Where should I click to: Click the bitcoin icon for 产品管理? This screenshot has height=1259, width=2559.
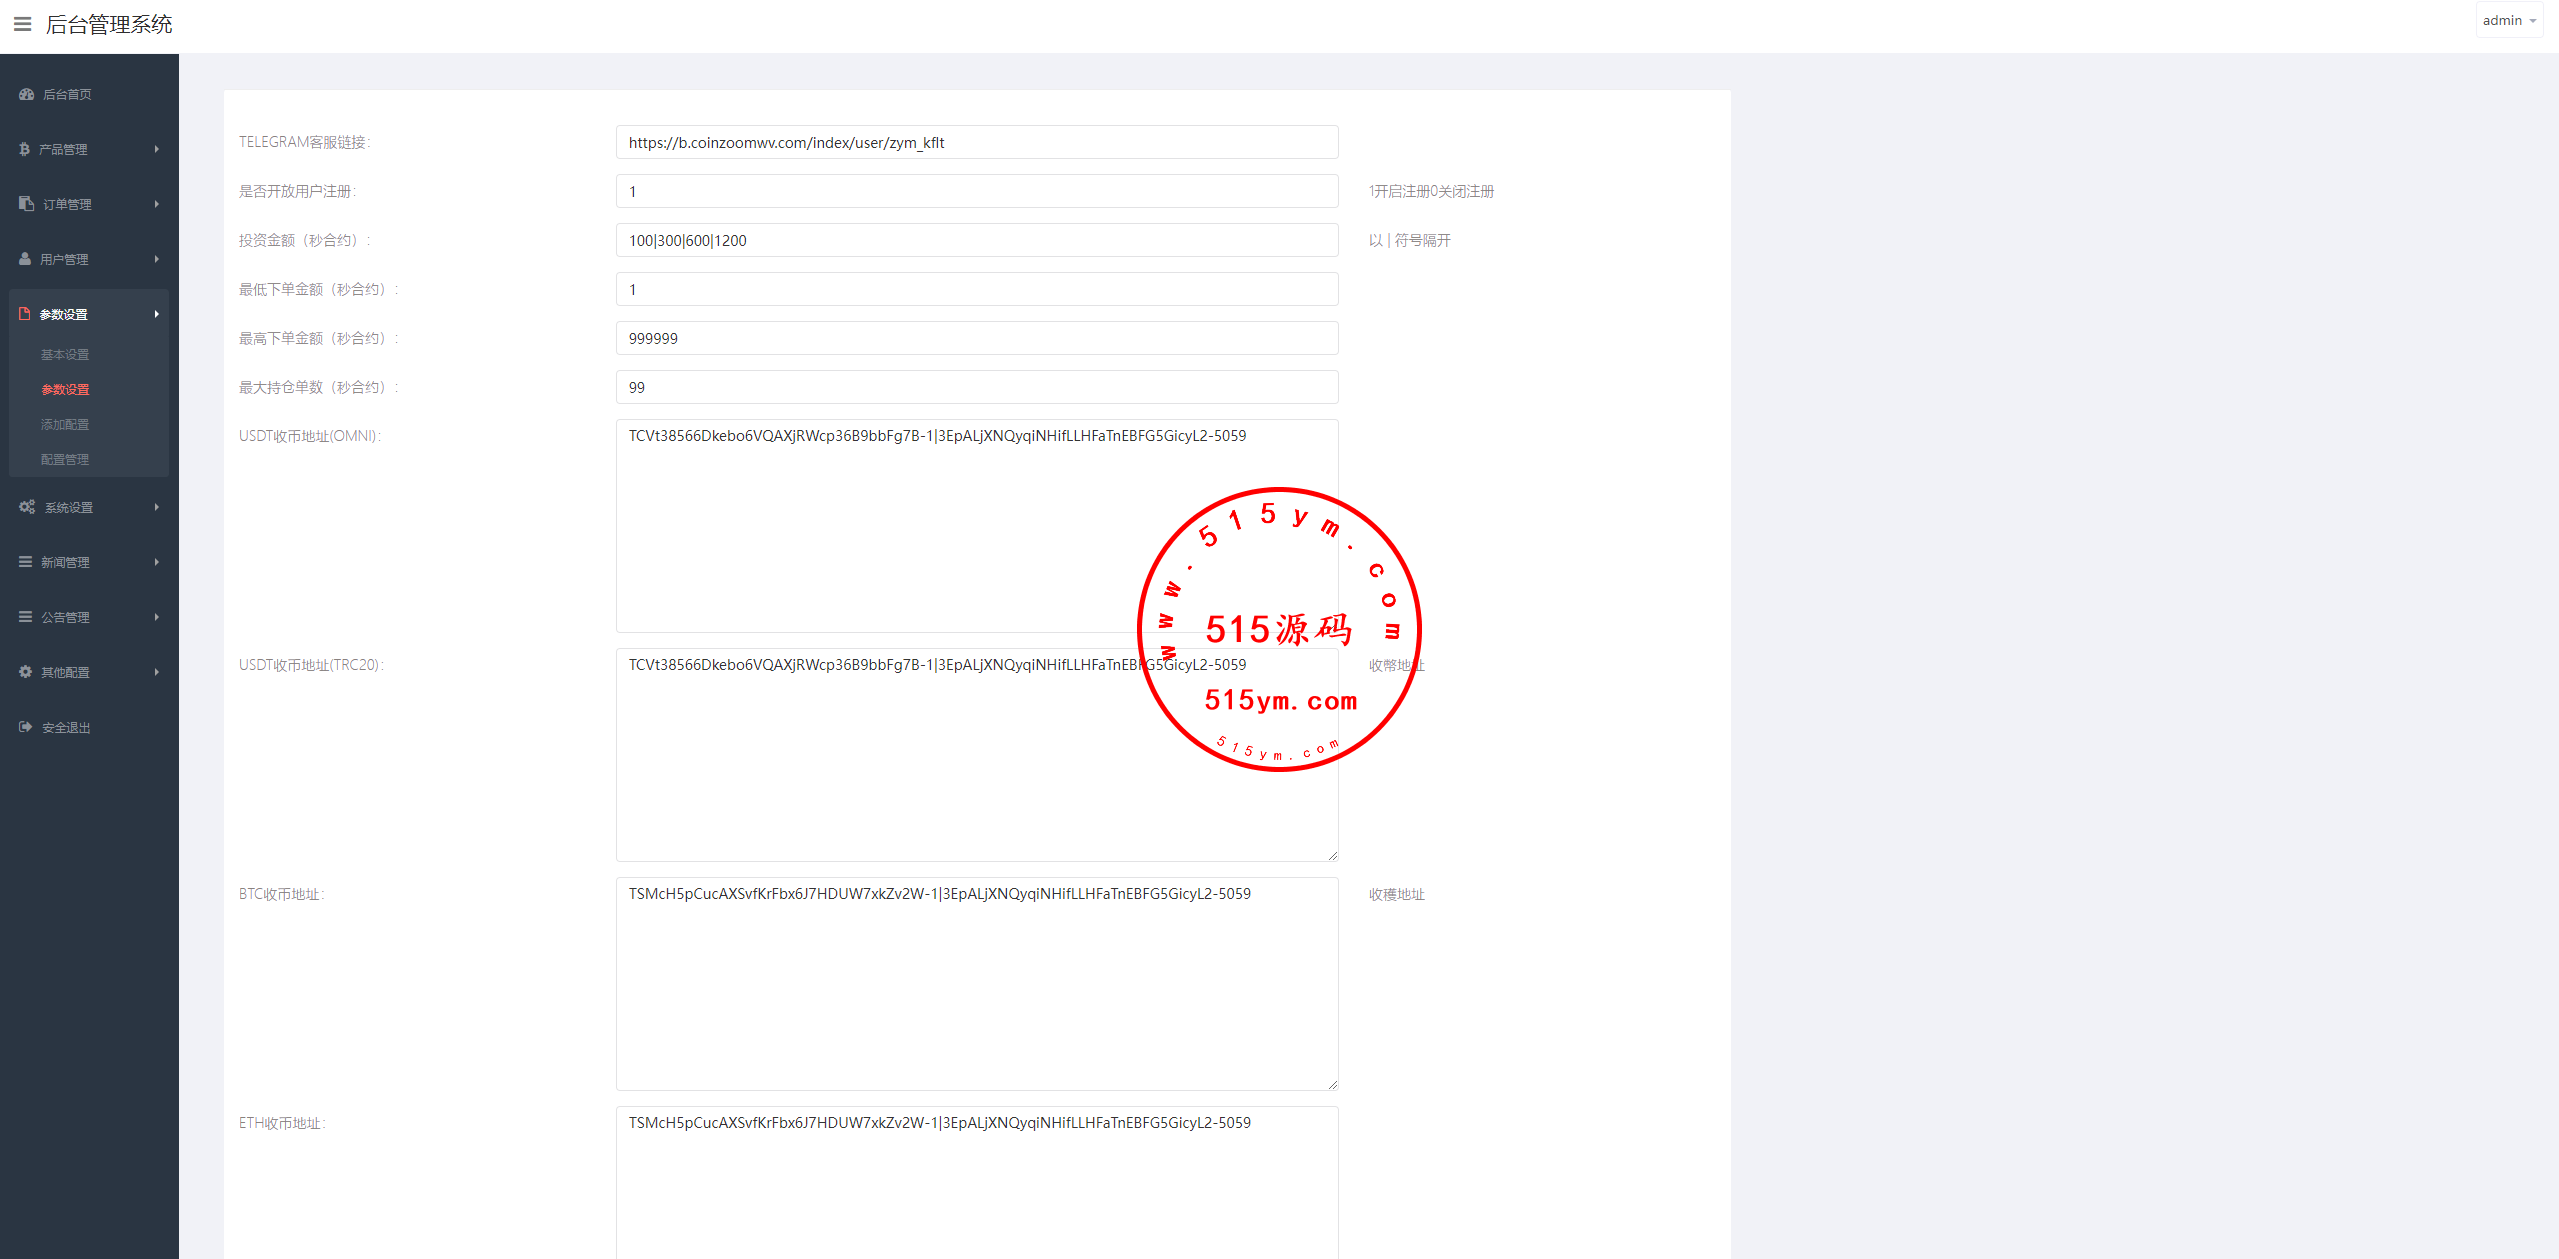click(25, 149)
